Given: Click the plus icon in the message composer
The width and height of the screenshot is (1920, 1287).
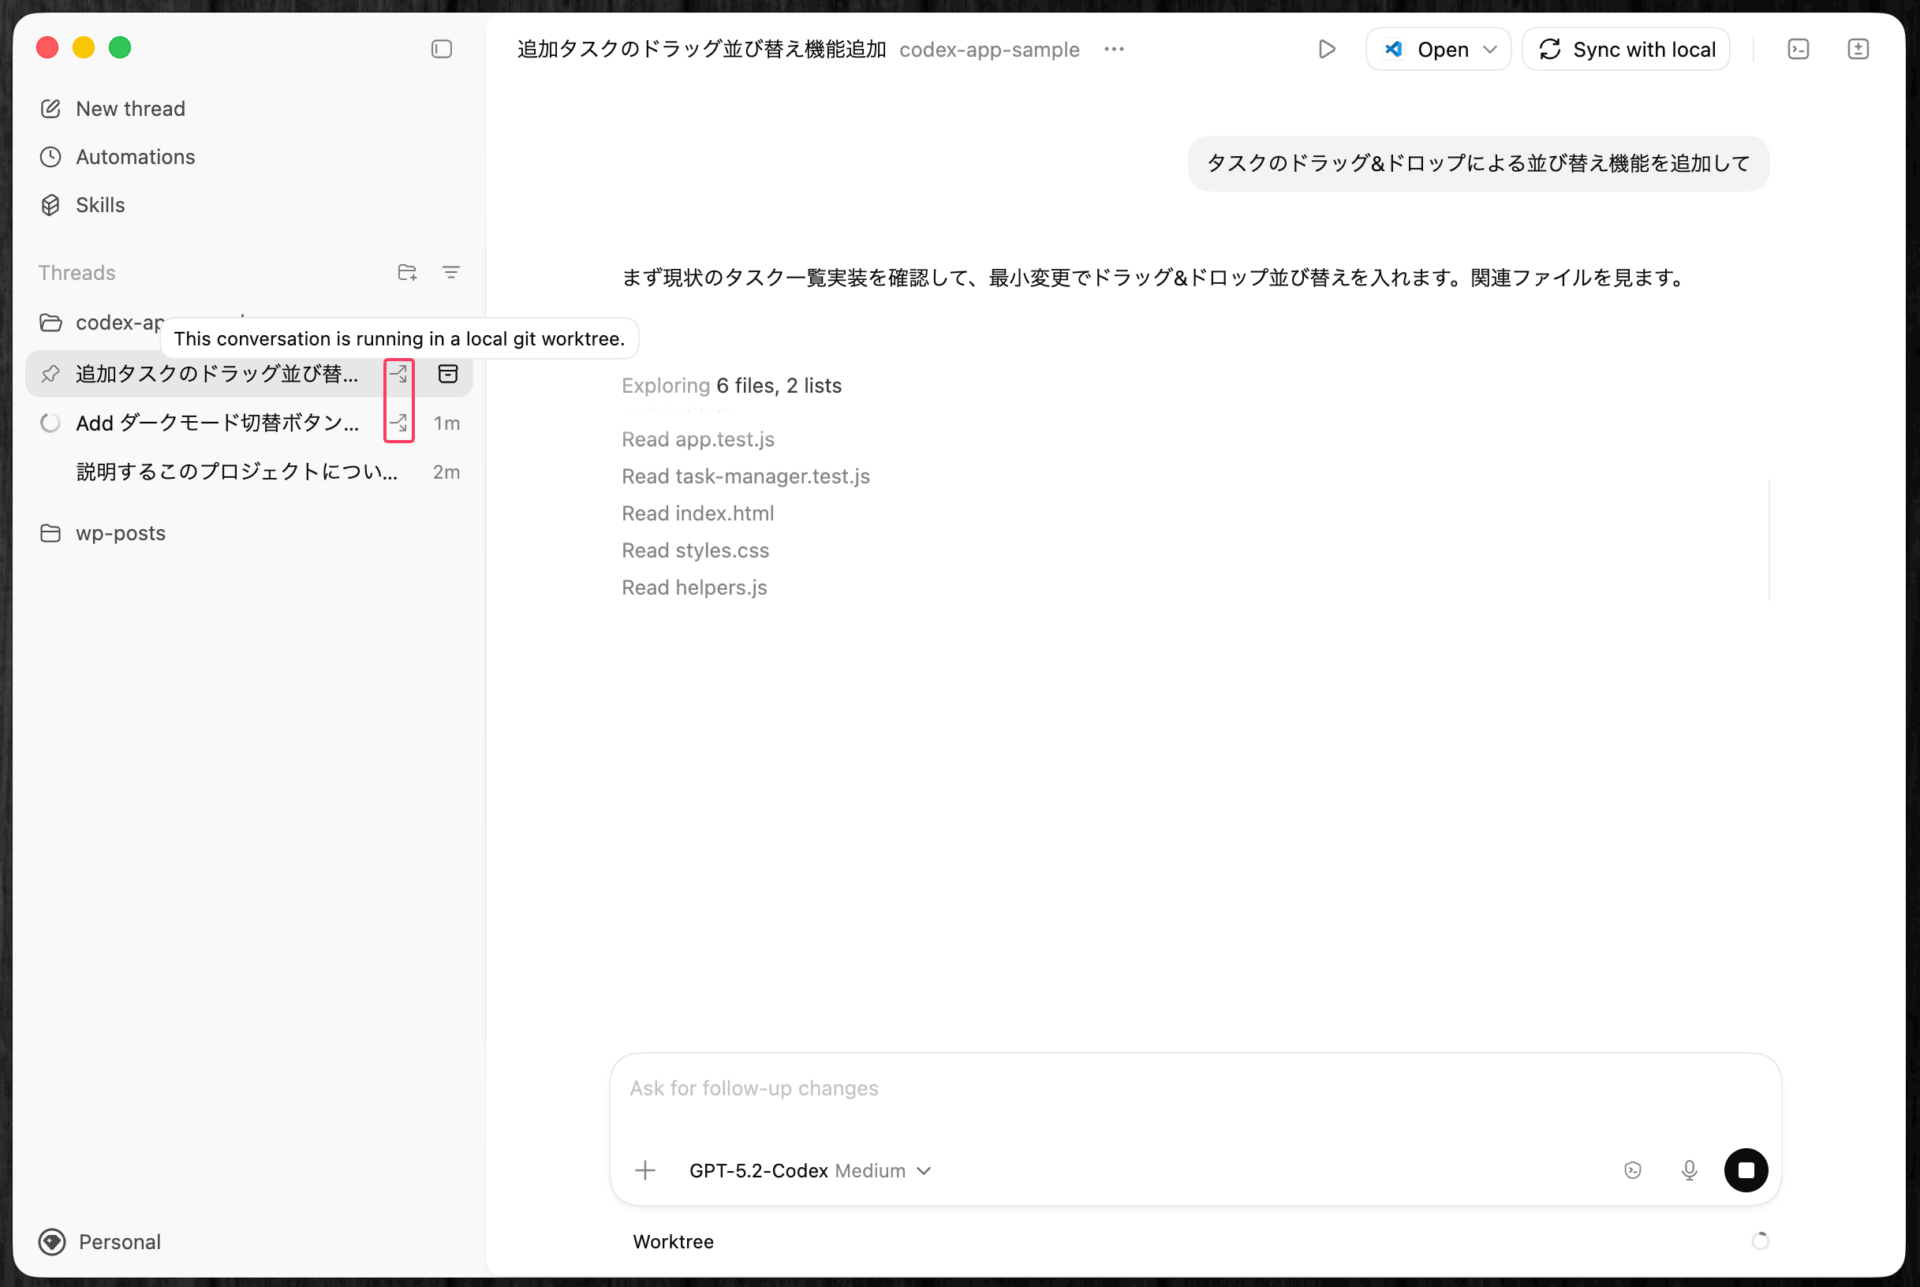Looking at the screenshot, I should point(645,1170).
